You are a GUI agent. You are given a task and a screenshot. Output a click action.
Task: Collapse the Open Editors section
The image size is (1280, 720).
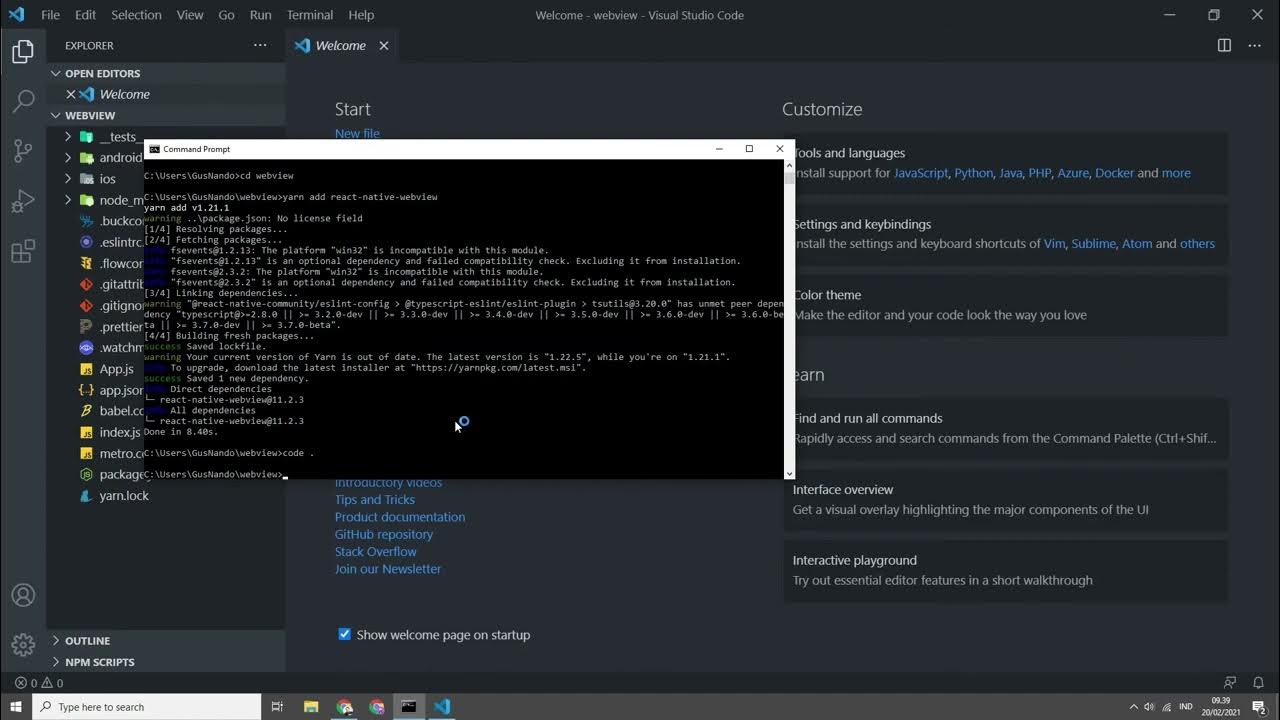[x=166, y=73]
